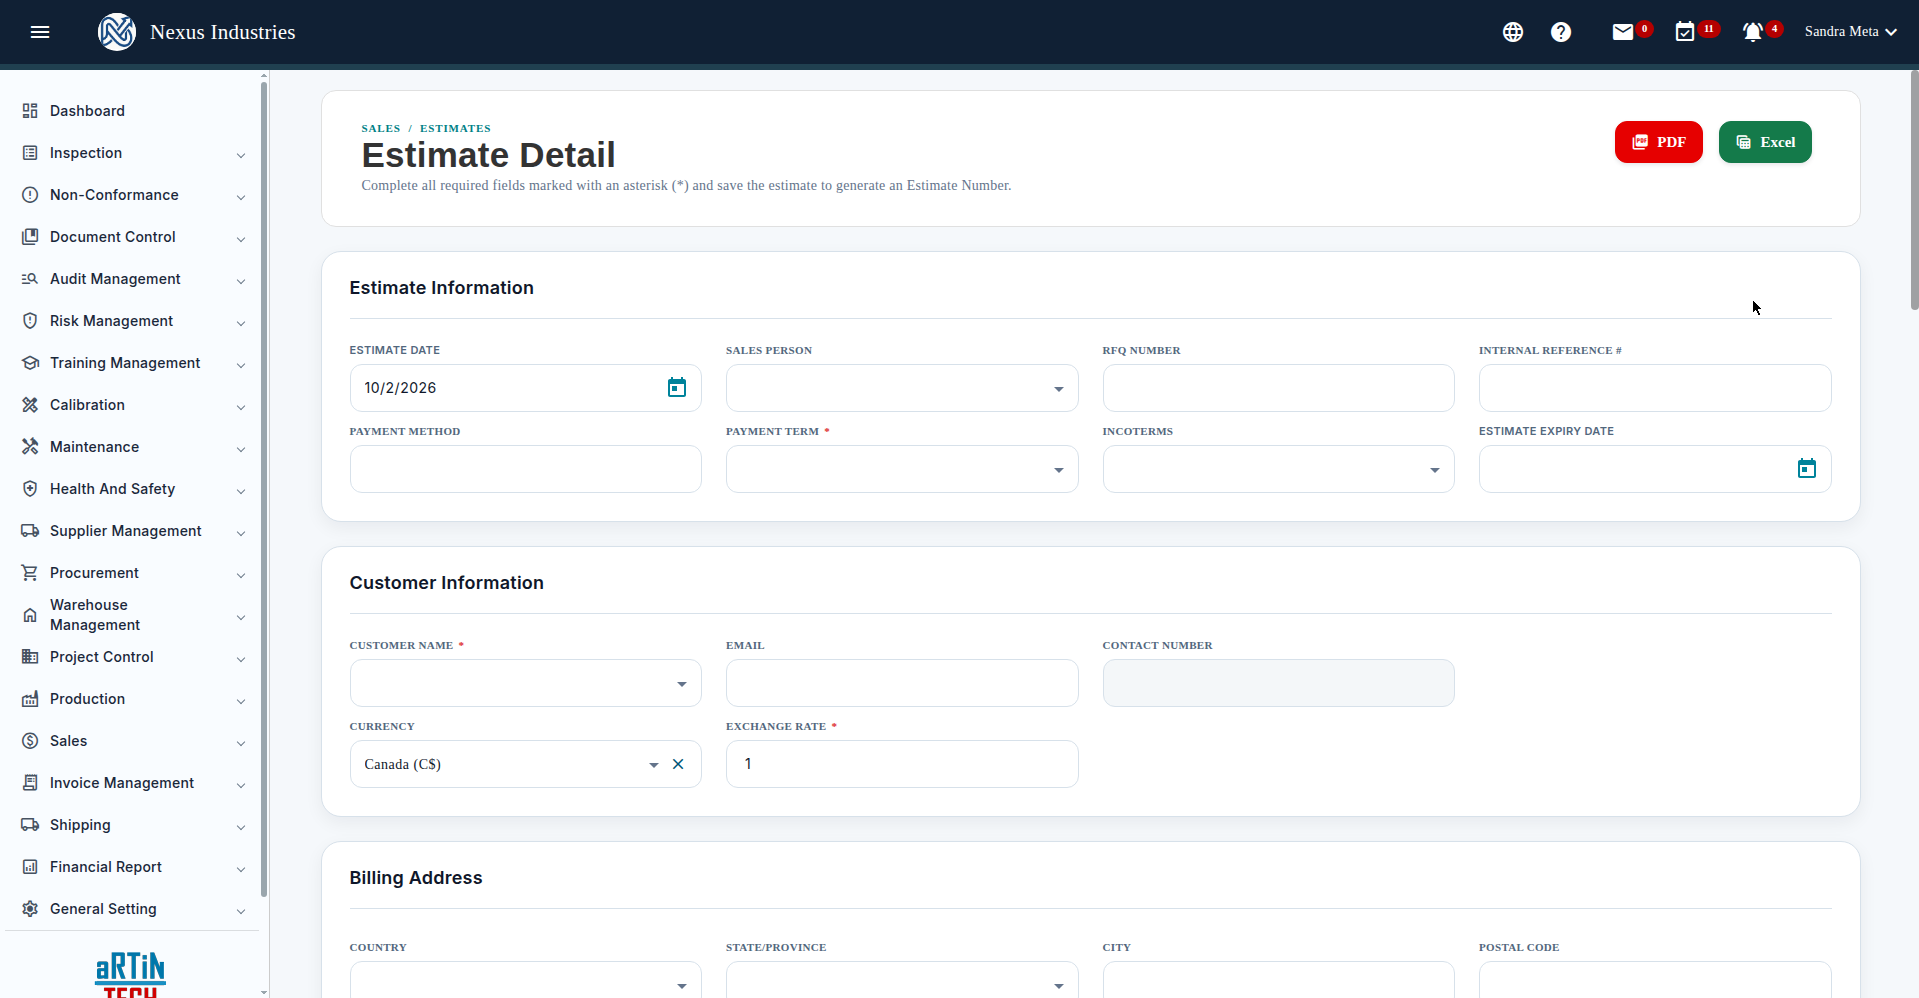The image size is (1919, 998).
Task: Open the Billing Address Country dropdown
Action: pyautogui.click(x=525, y=980)
